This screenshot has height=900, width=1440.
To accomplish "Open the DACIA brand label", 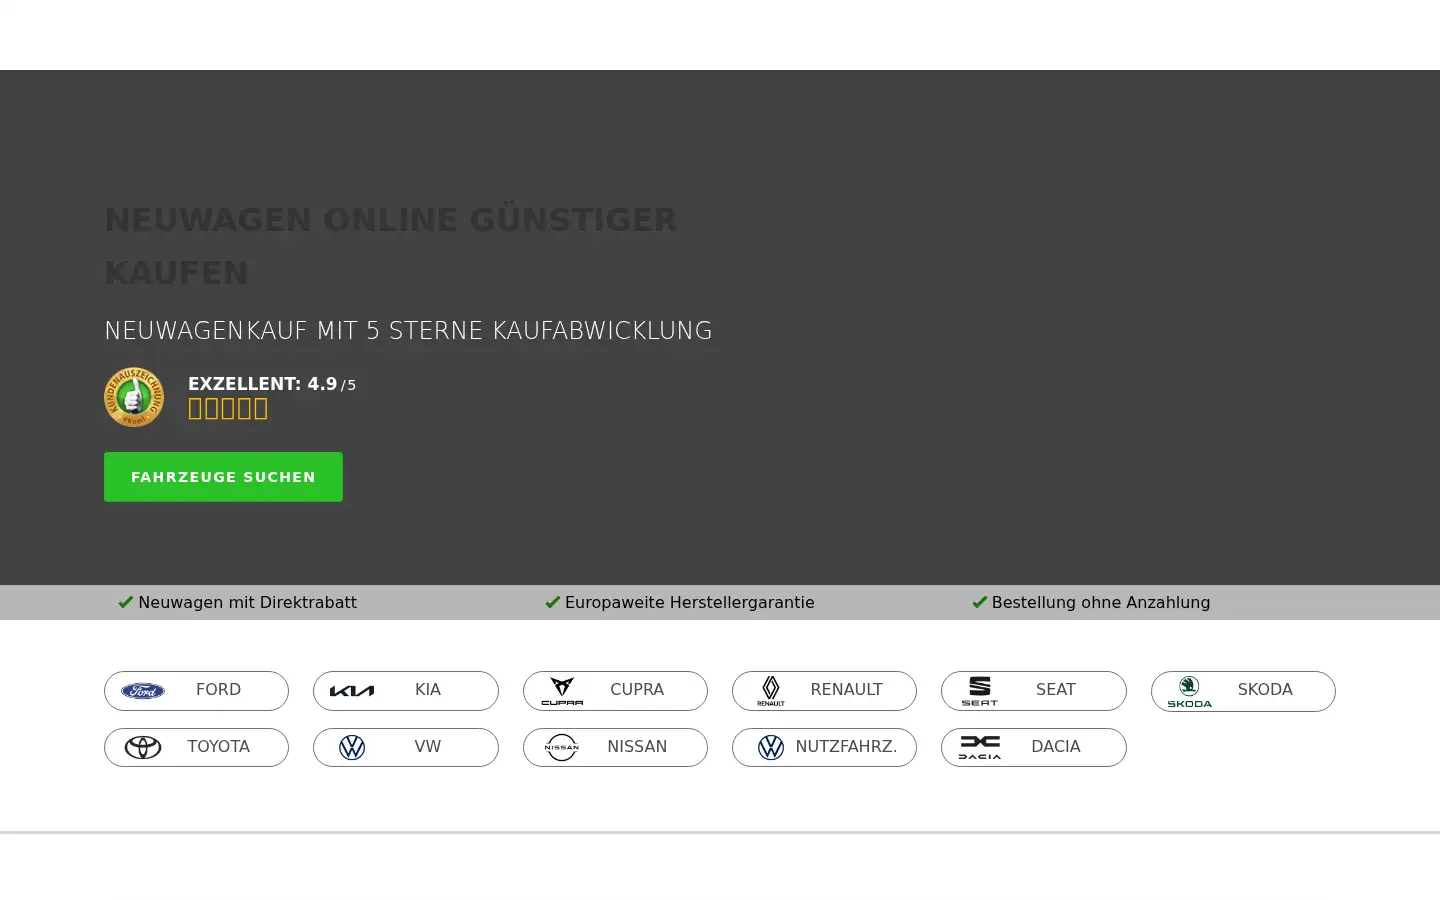I will tap(1056, 747).
